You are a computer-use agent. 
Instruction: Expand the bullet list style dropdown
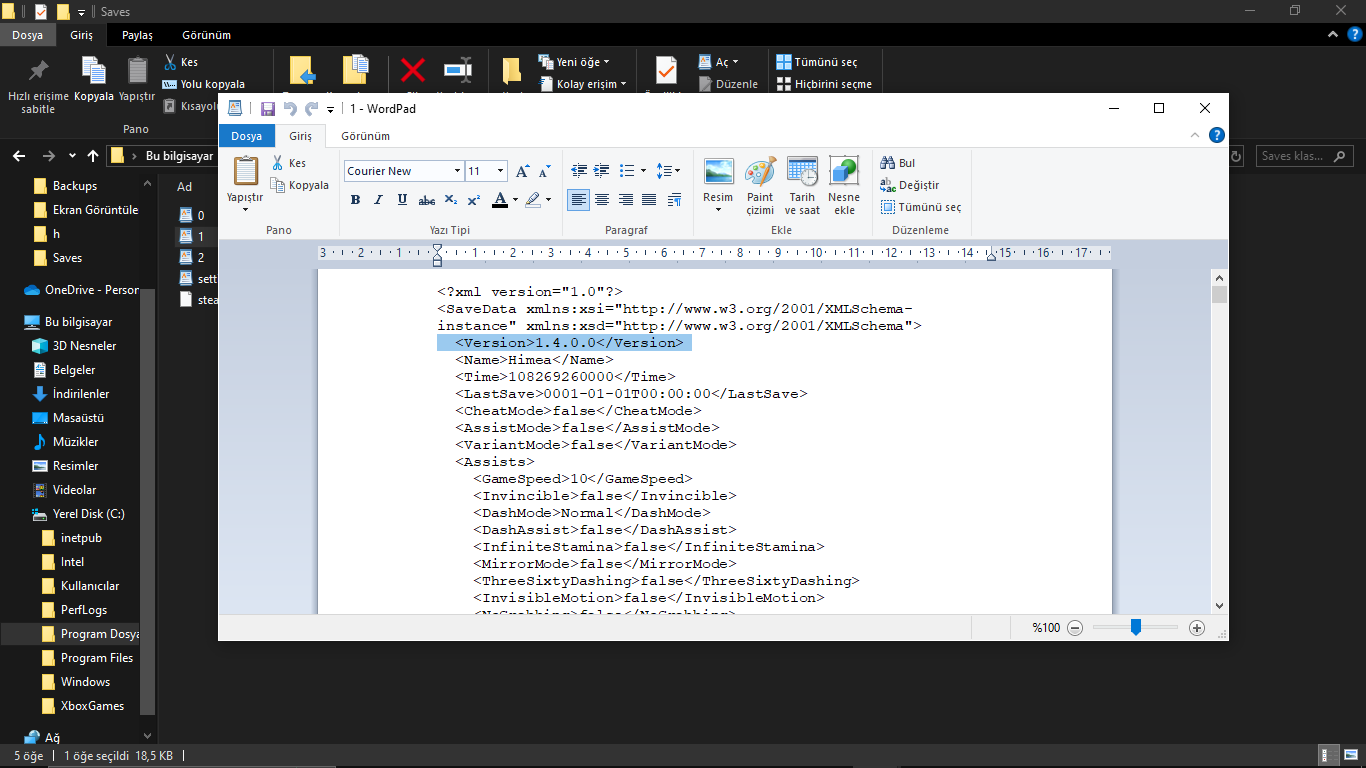click(x=643, y=171)
